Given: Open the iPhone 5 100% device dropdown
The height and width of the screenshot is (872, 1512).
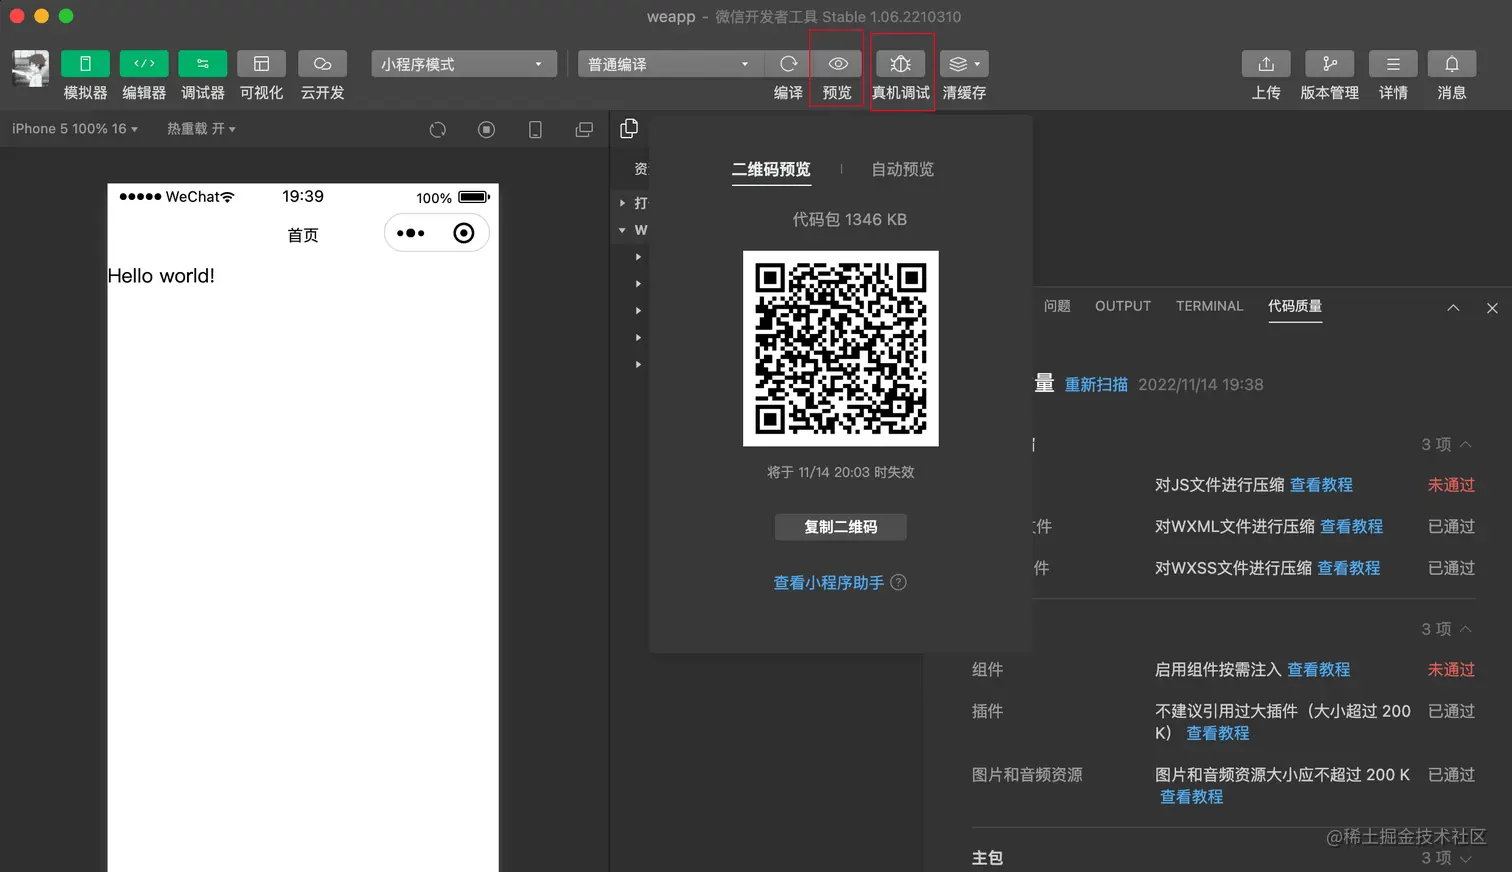Looking at the screenshot, I should [75, 129].
